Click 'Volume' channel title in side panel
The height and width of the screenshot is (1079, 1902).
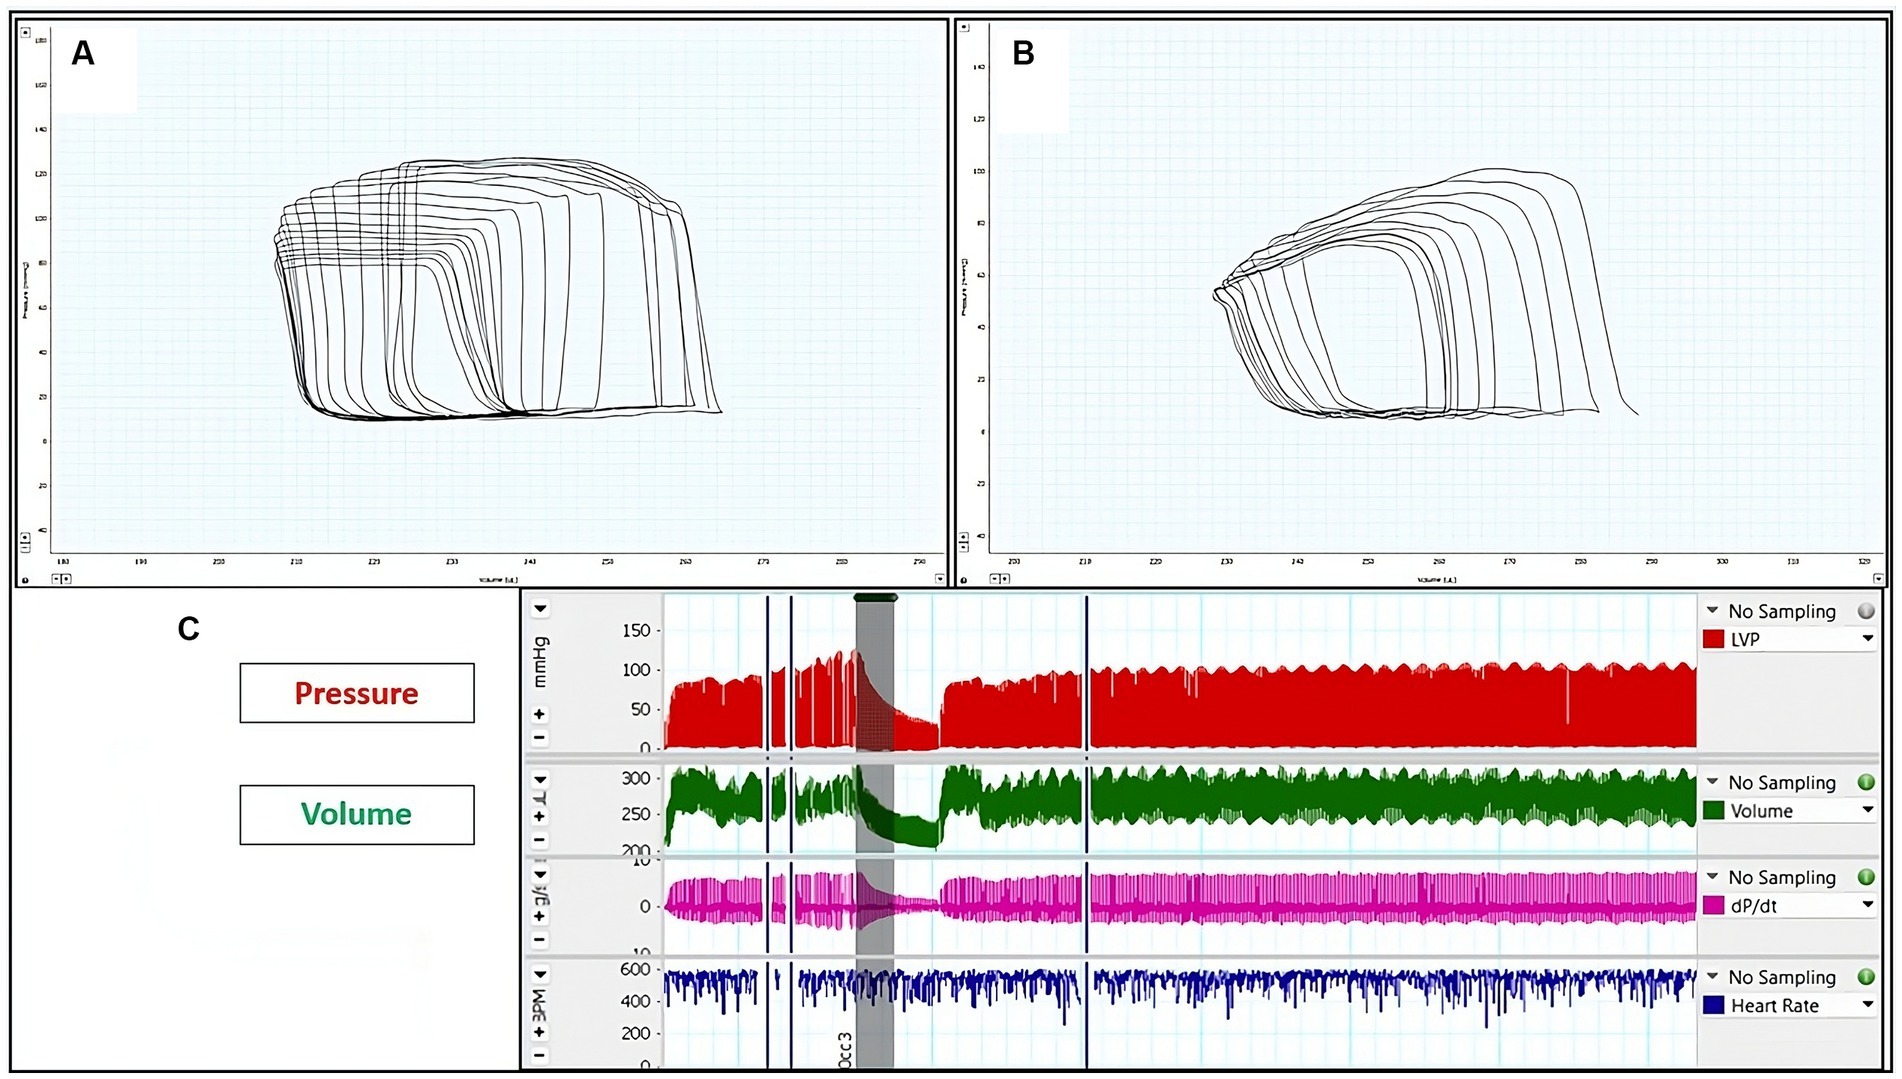click(1762, 811)
